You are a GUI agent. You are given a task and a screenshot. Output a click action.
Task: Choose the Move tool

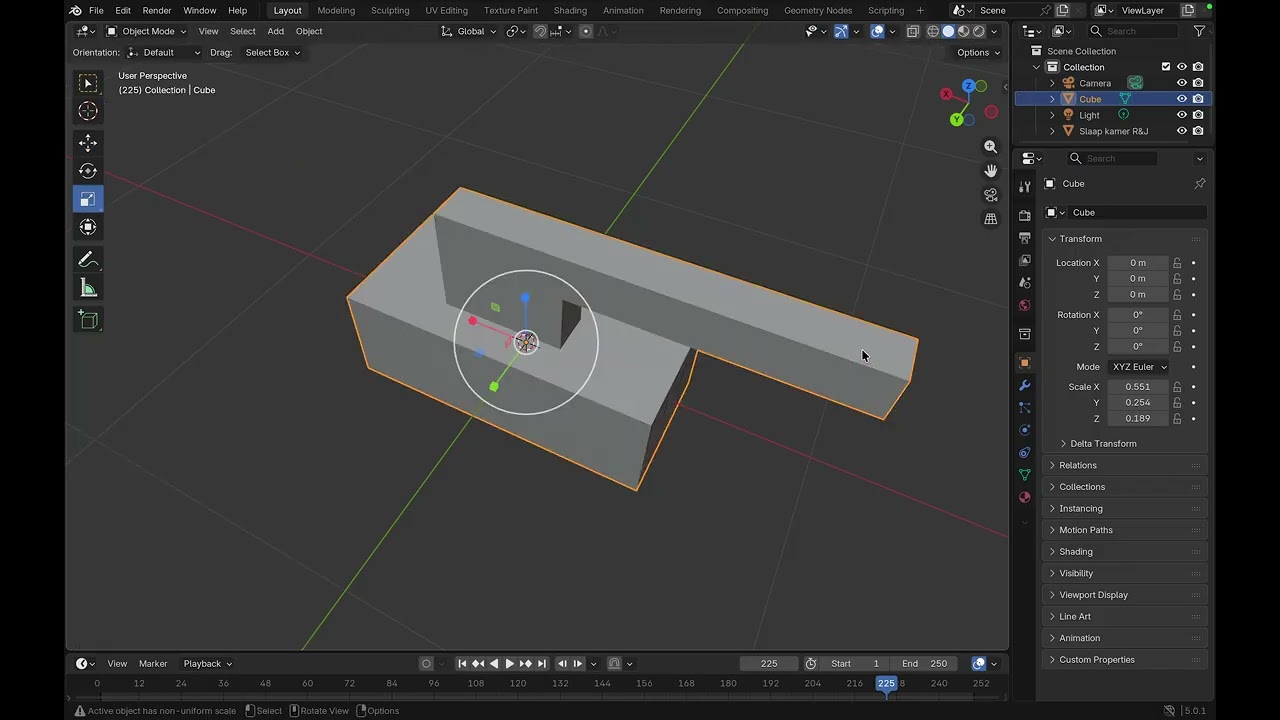88,143
